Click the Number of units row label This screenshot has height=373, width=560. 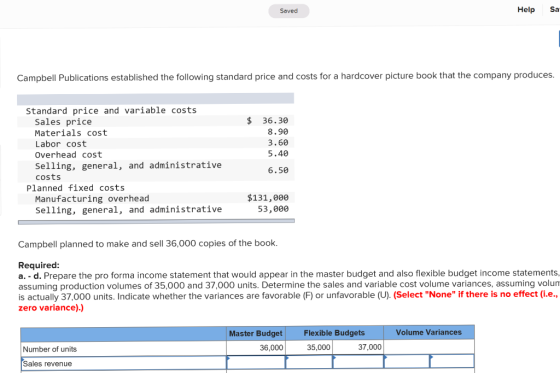click(x=50, y=349)
